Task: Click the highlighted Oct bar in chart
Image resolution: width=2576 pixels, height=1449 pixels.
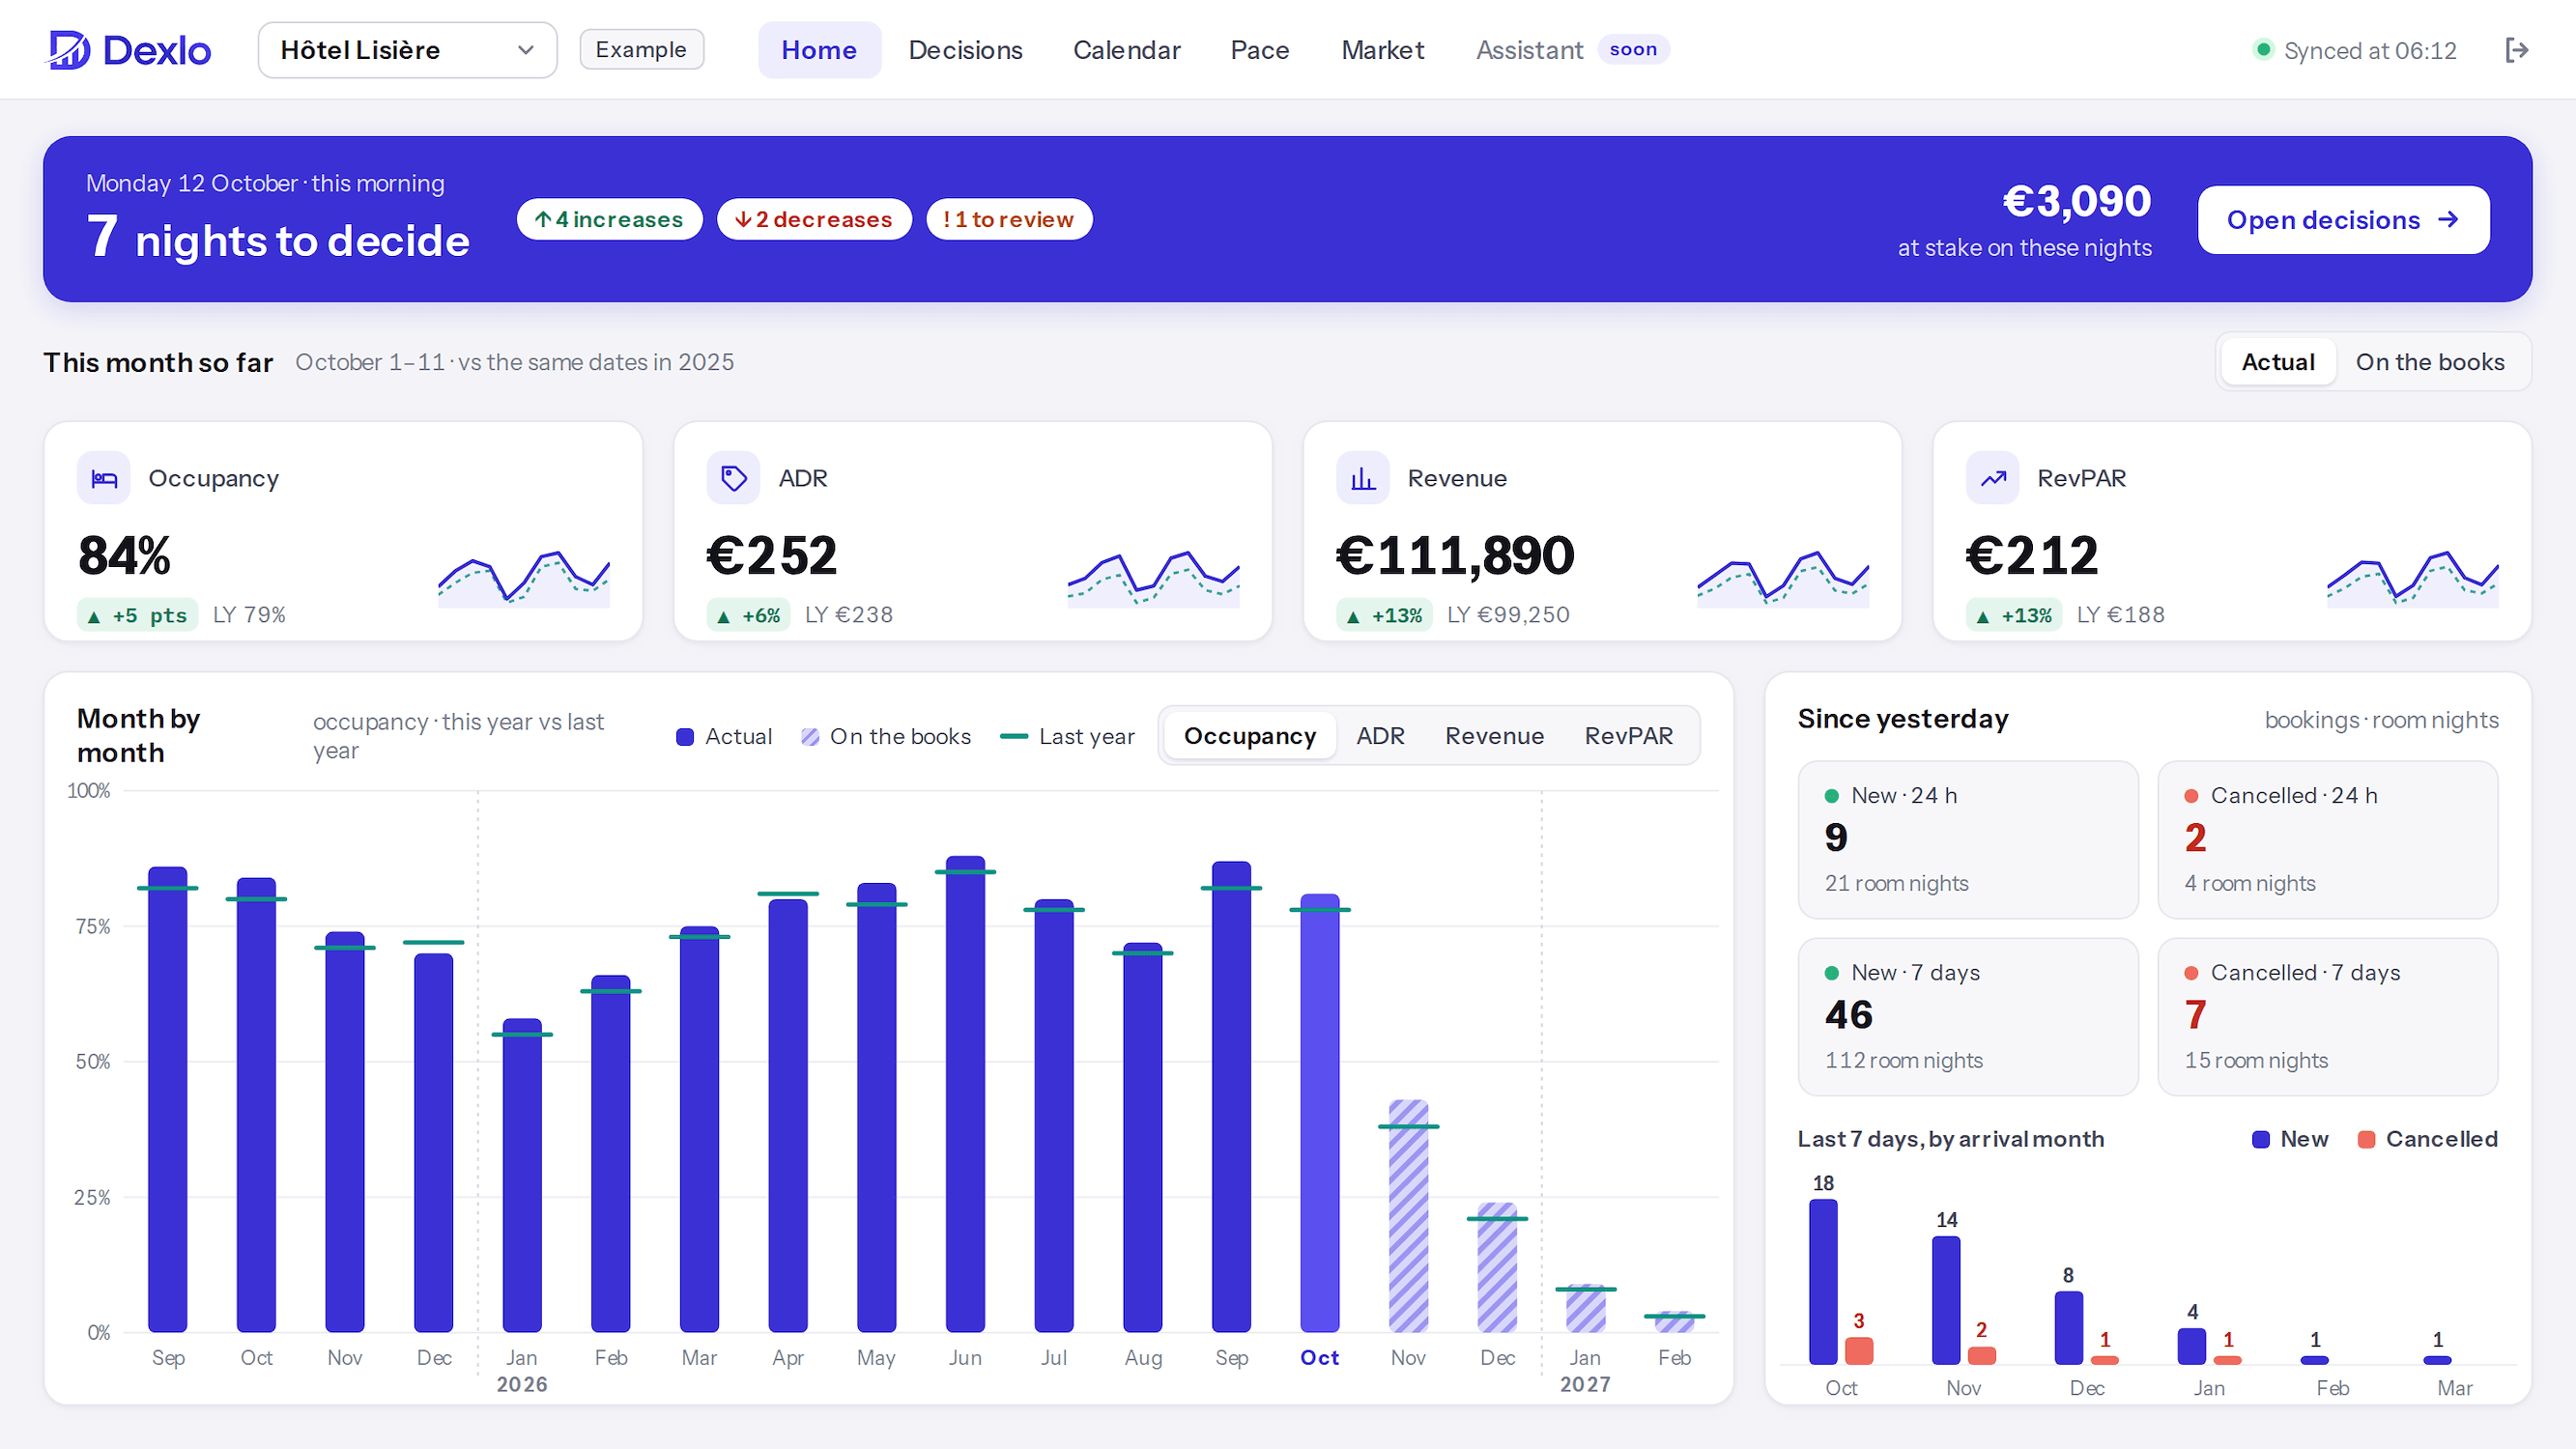Action: (x=1319, y=1113)
